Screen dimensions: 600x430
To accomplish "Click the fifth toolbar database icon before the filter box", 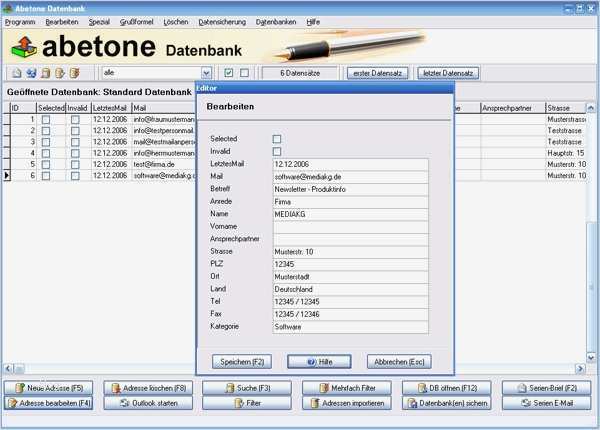I will [74, 73].
